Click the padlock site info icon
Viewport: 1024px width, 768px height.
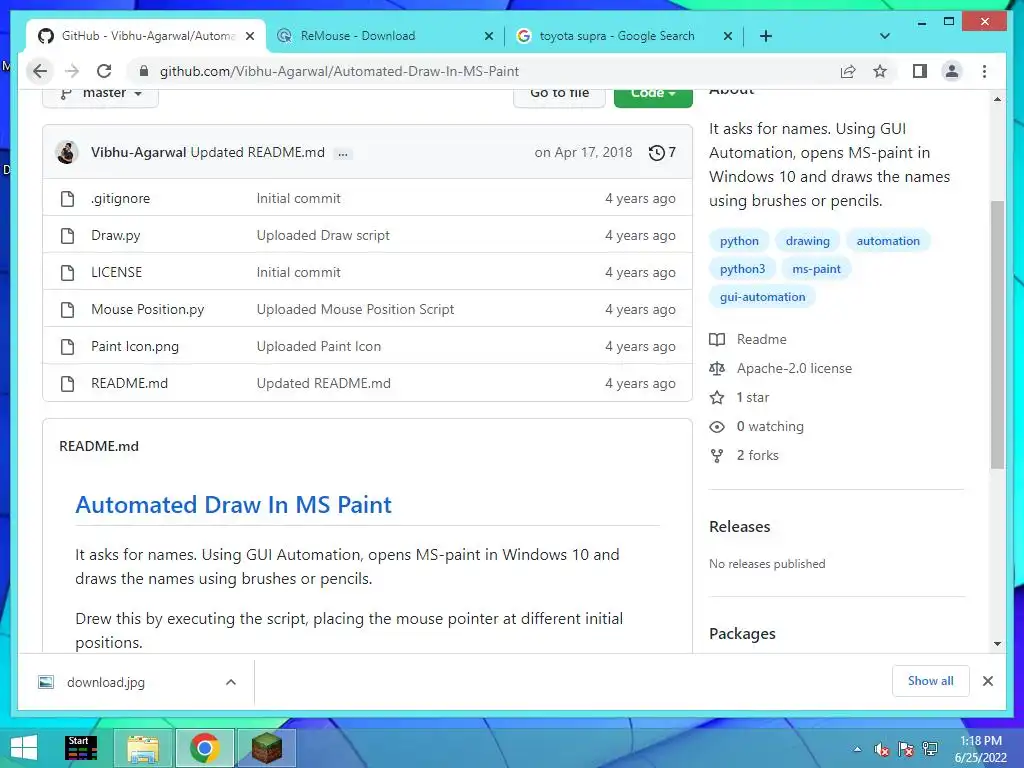coord(144,71)
